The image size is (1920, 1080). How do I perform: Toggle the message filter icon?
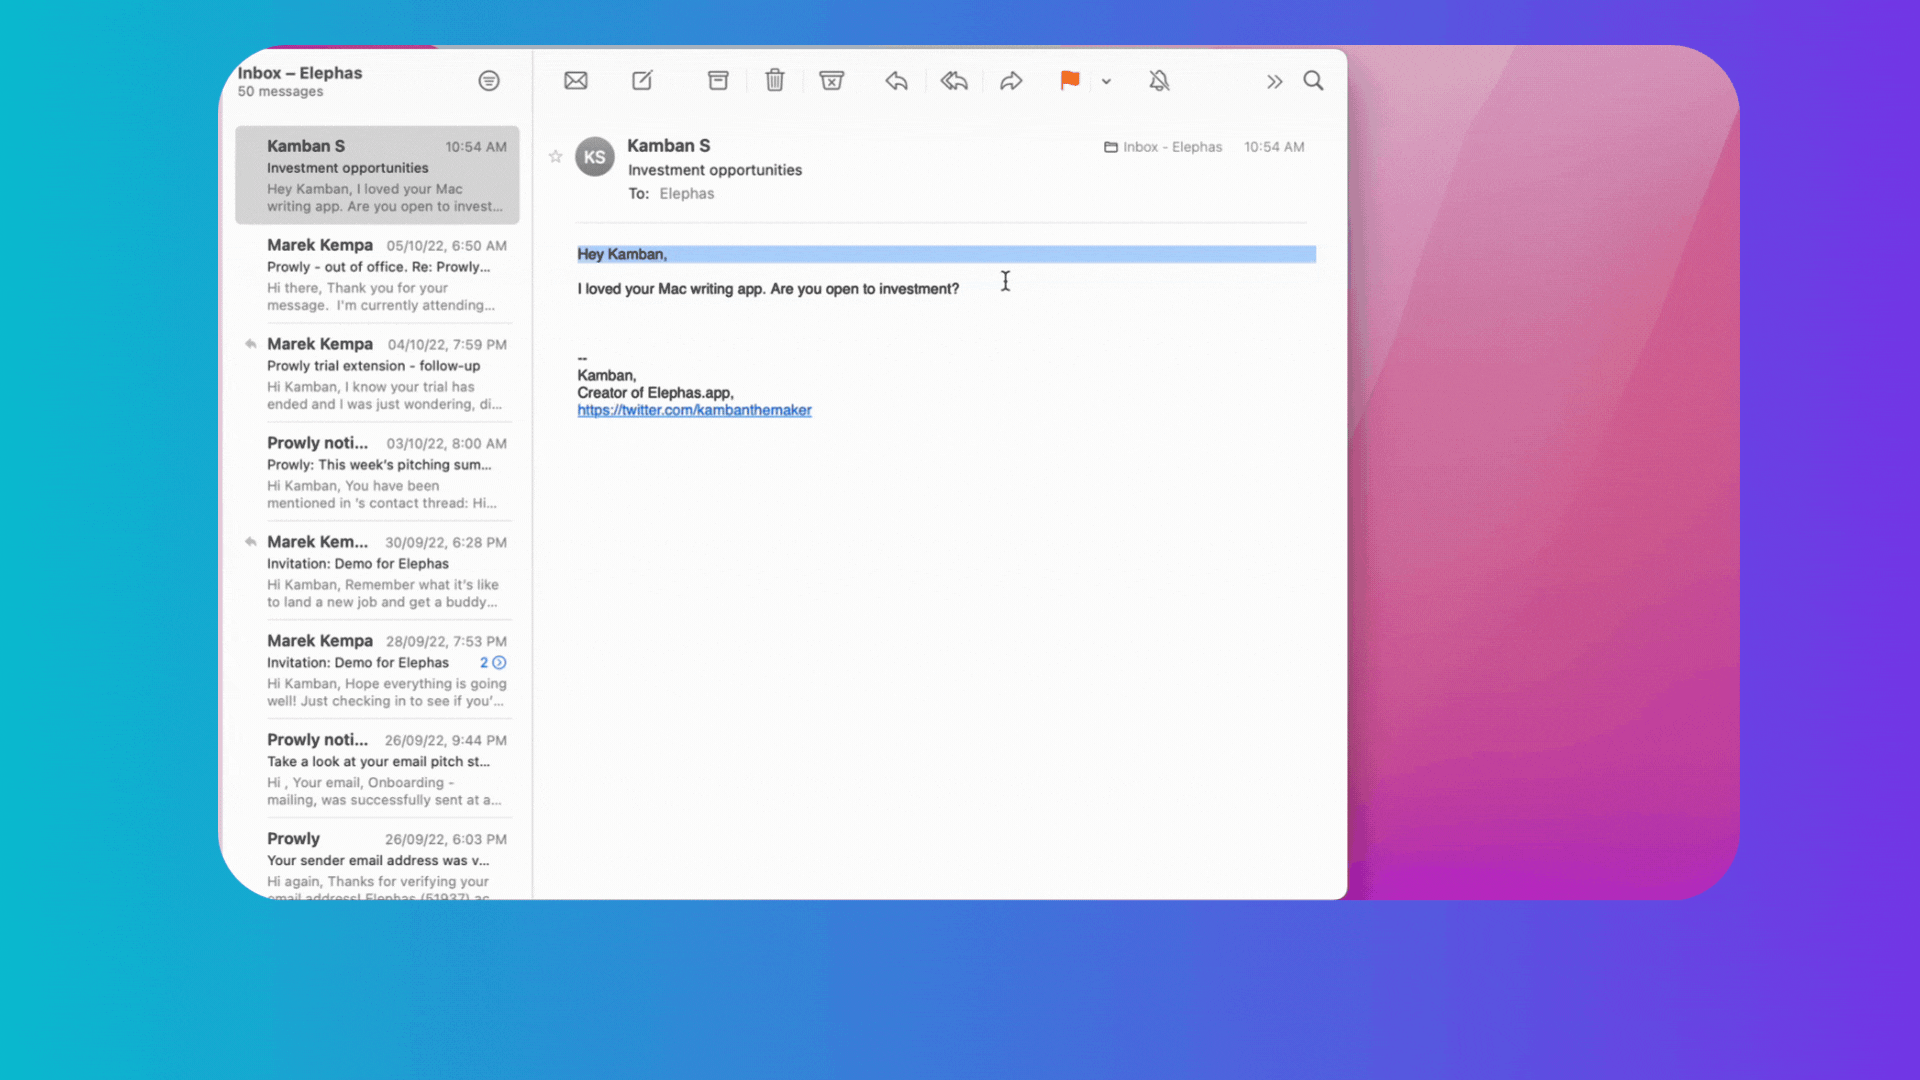pyautogui.click(x=489, y=81)
